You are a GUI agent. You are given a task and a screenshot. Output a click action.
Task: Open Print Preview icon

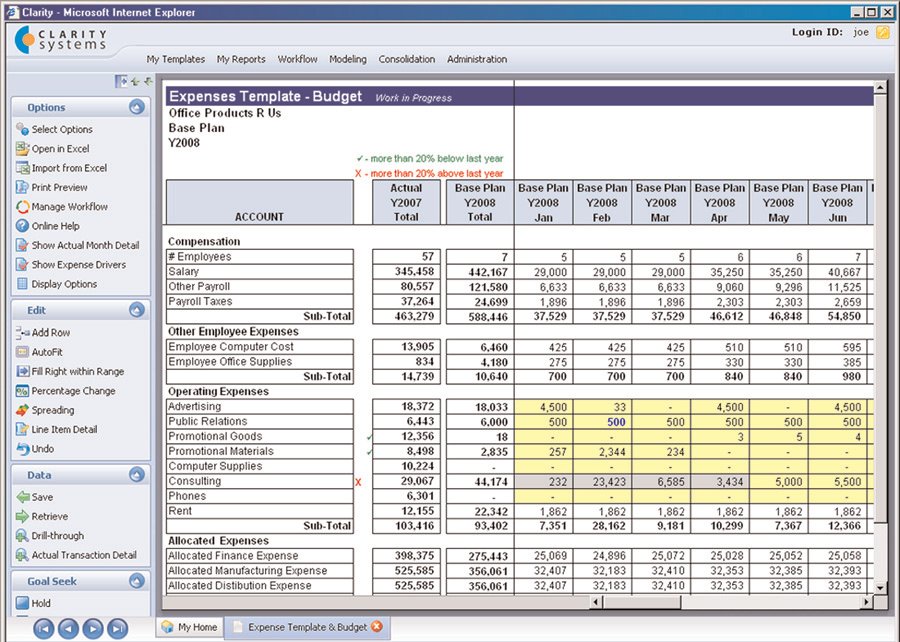(x=22, y=187)
